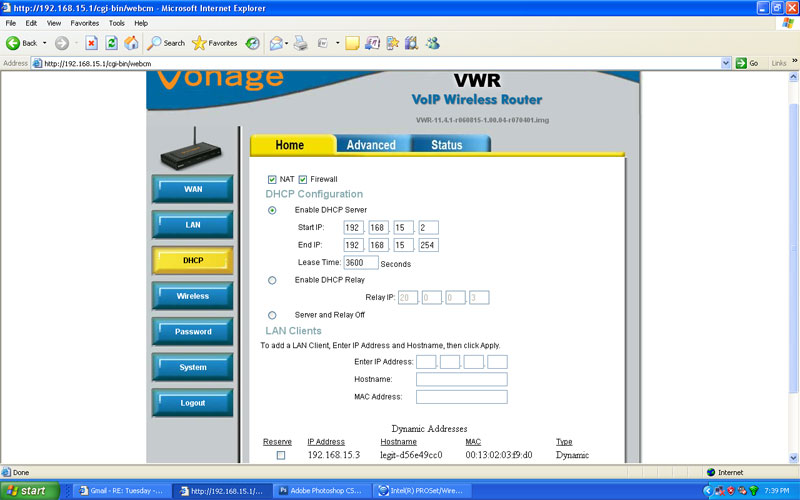Click the Lease Time input field
800x500 pixels.
(x=361, y=262)
